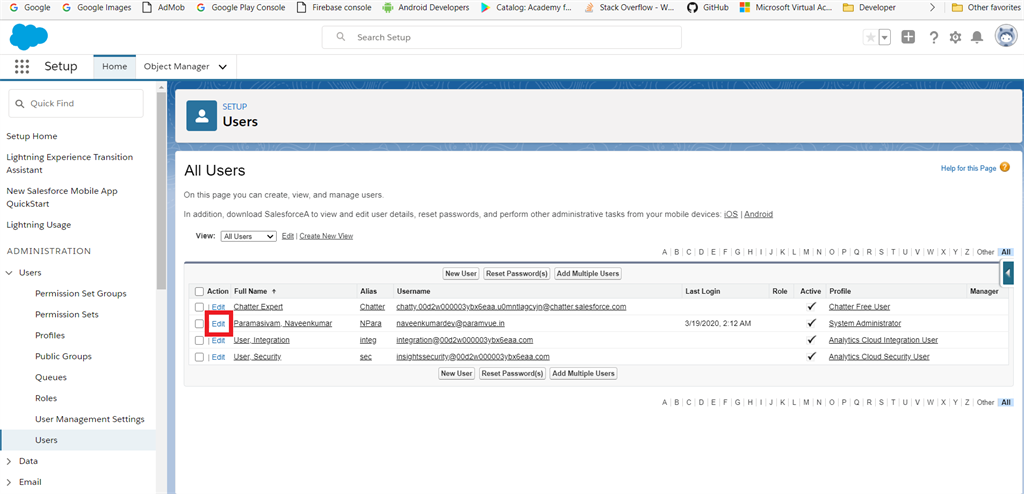Expand the Email tree section
Viewport: 1024px width, 494px height.
pyautogui.click(x=8, y=482)
